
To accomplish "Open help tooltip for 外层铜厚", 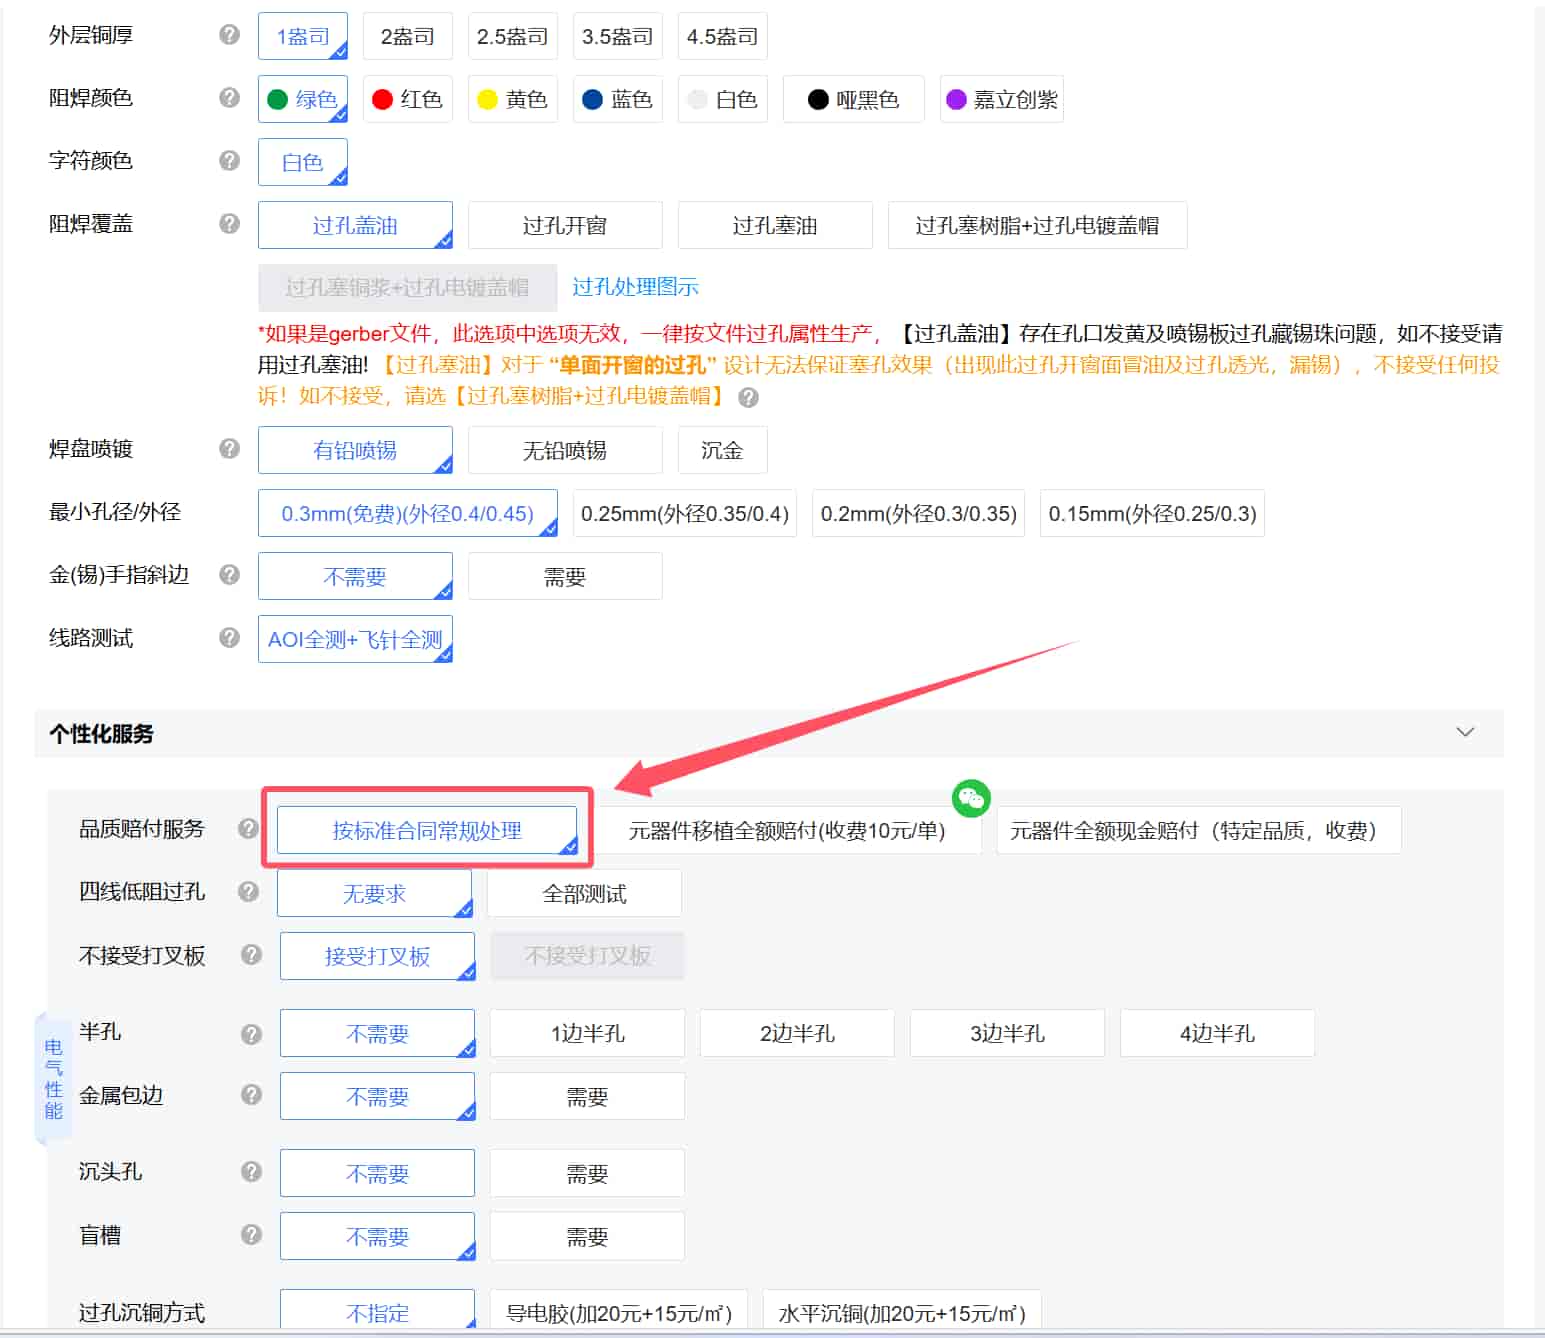I will pos(228,33).
